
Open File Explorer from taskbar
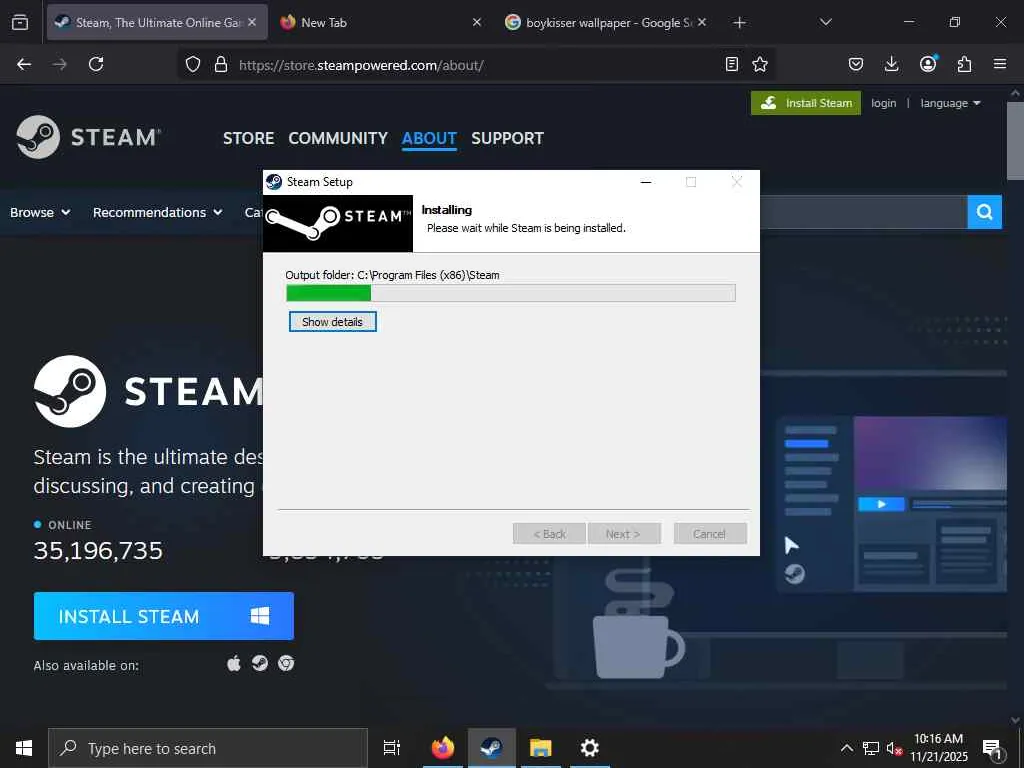[x=541, y=748]
